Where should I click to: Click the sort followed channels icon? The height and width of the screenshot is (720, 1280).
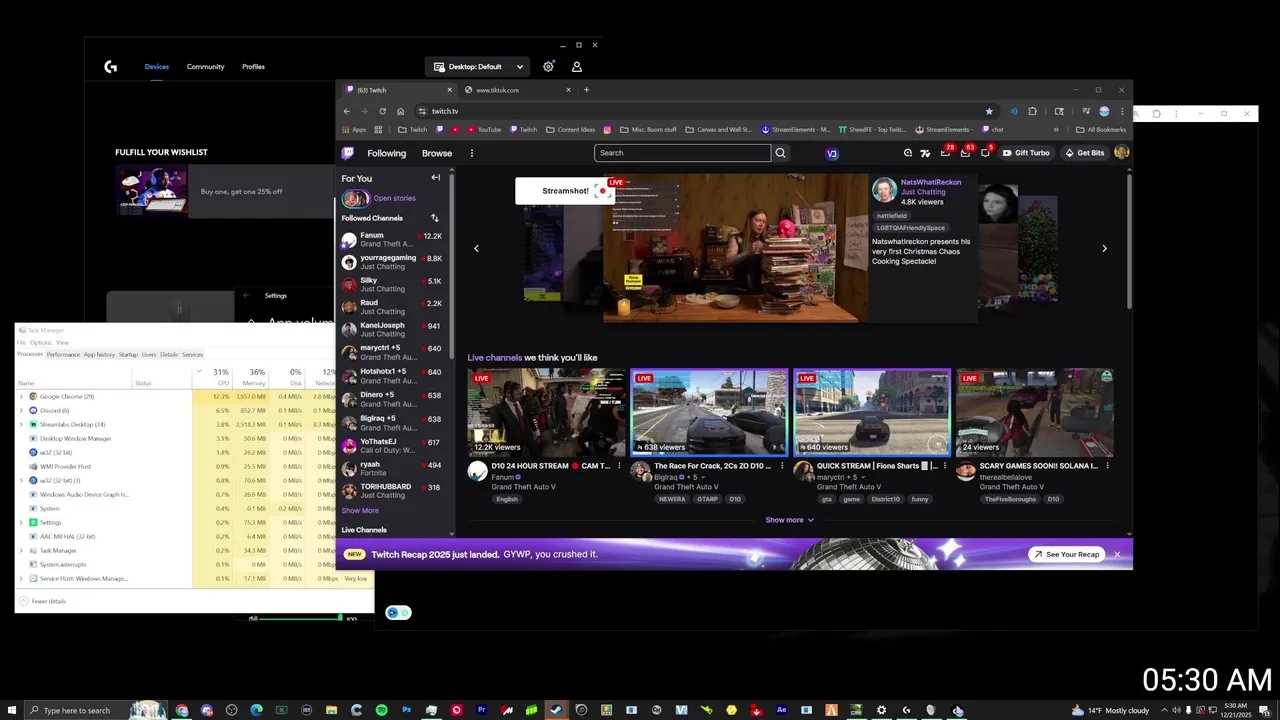pos(434,218)
